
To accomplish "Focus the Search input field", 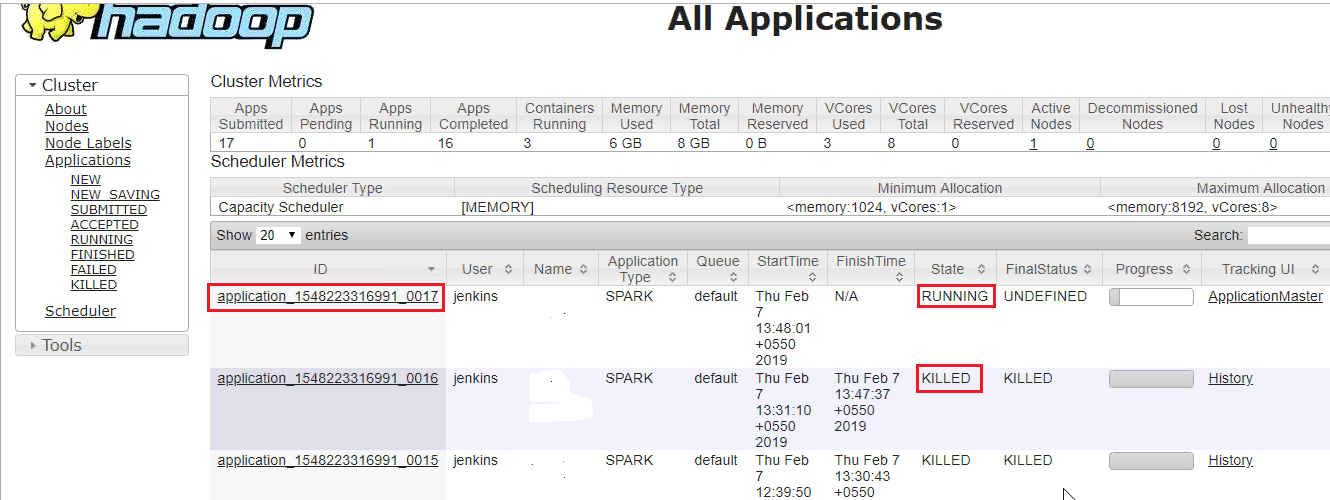I will click(x=1288, y=235).
